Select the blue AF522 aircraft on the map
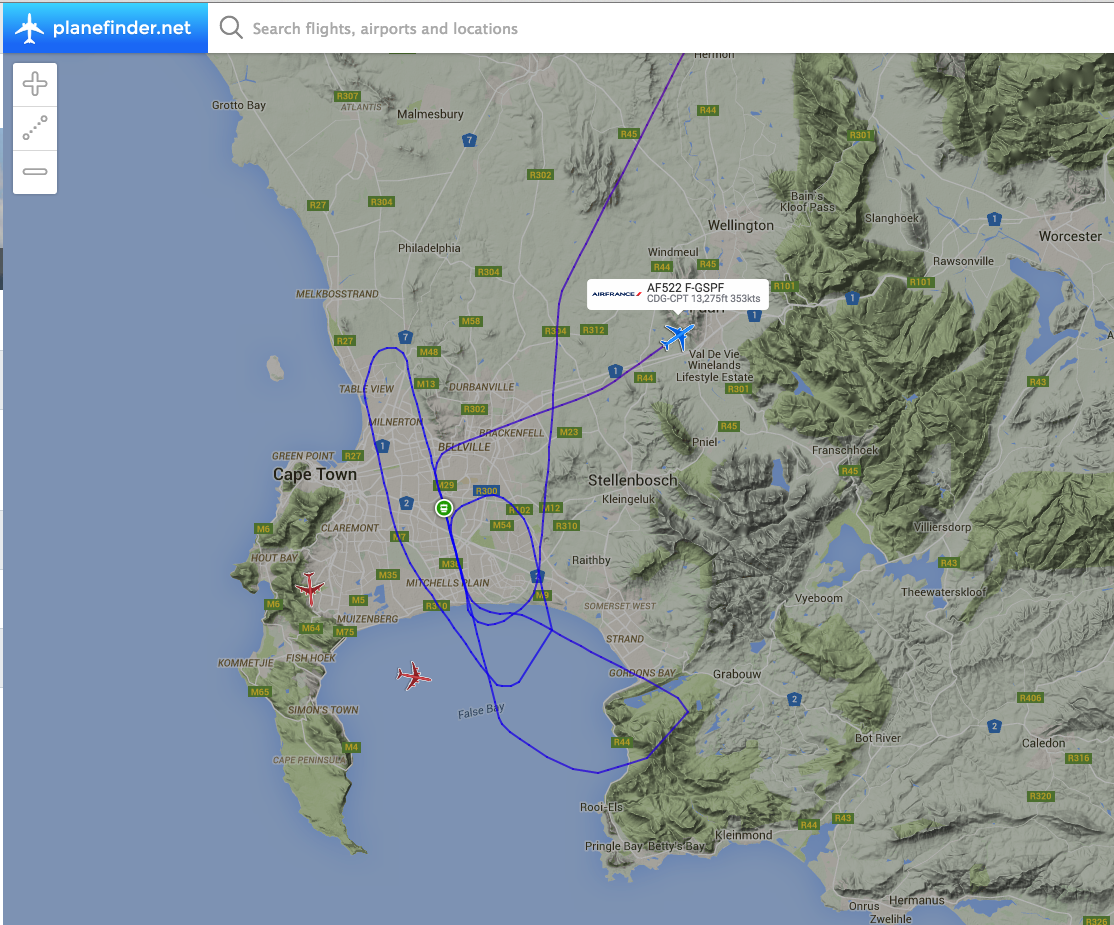The width and height of the screenshot is (1114, 925). click(x=675, y=339)
